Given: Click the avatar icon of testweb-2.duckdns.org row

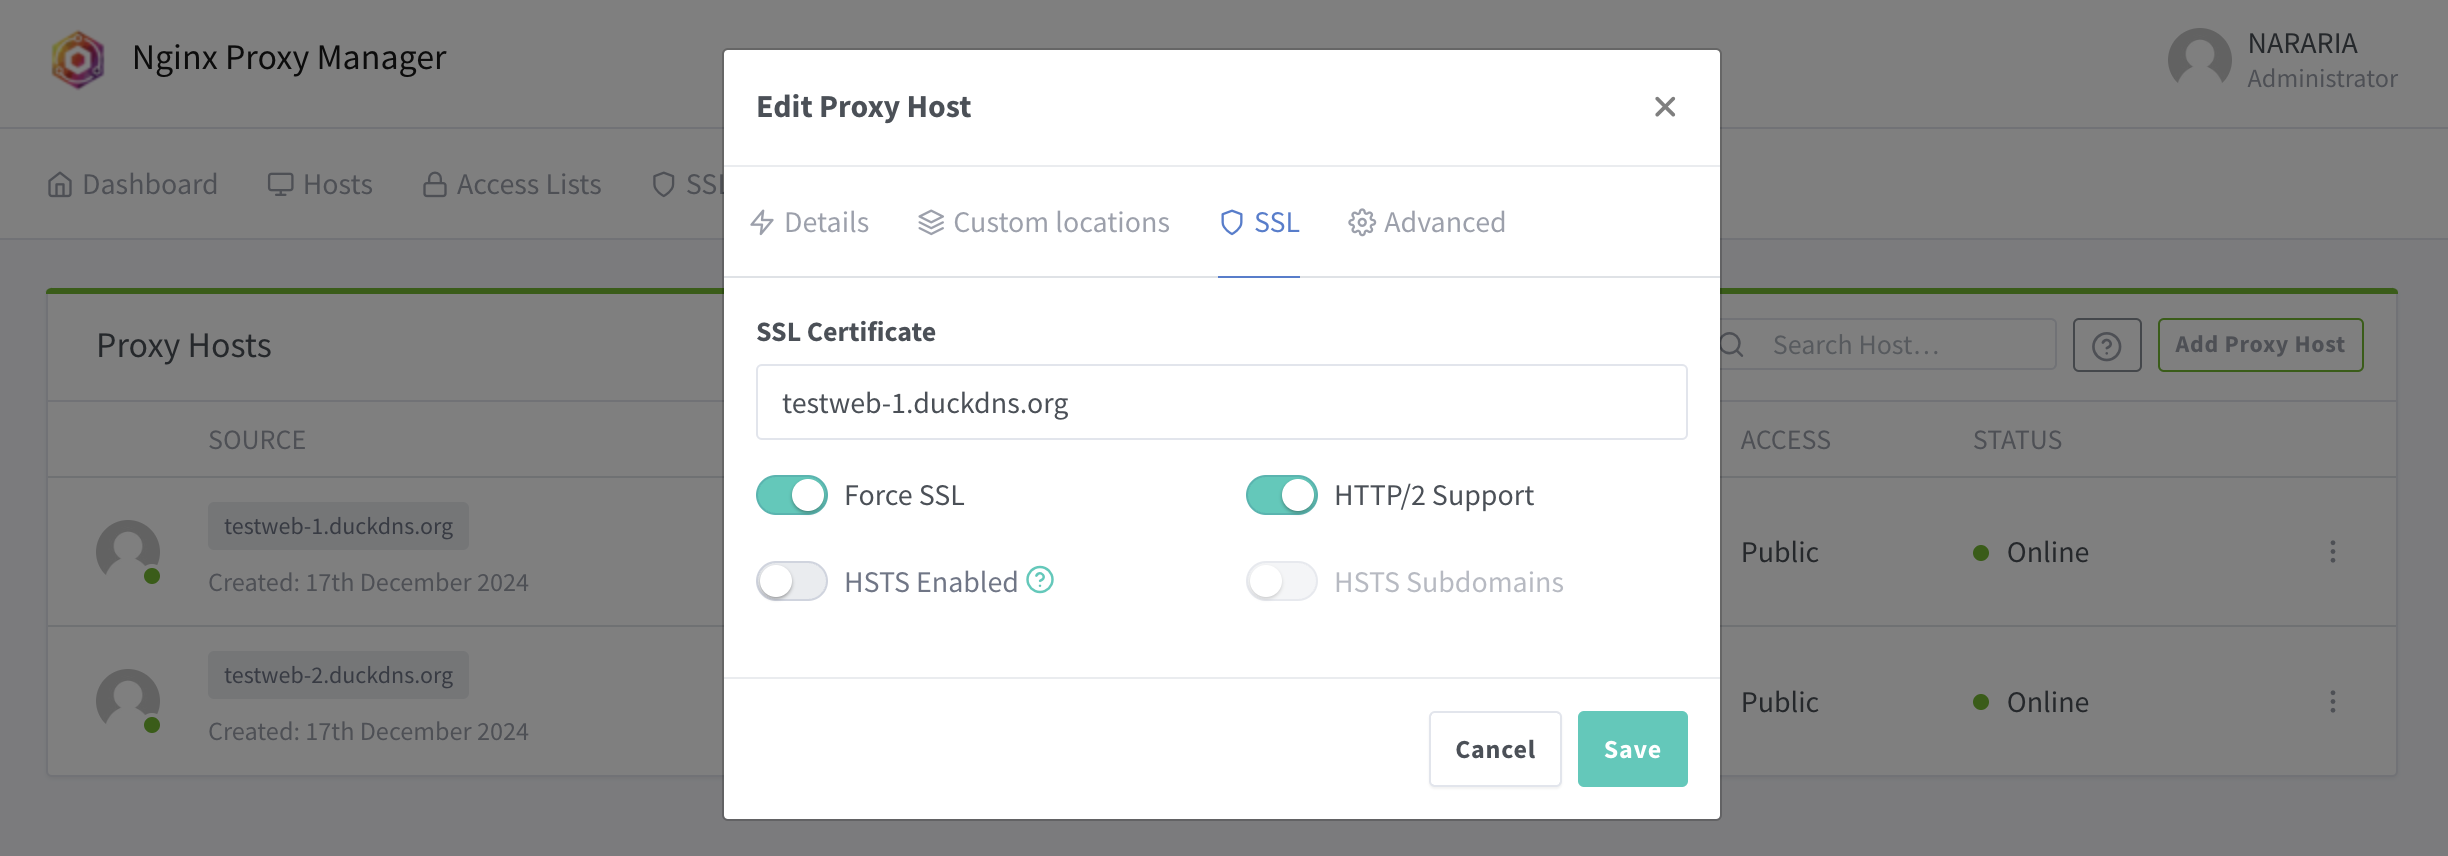Looking at the screenshot, I should (128, 700).
